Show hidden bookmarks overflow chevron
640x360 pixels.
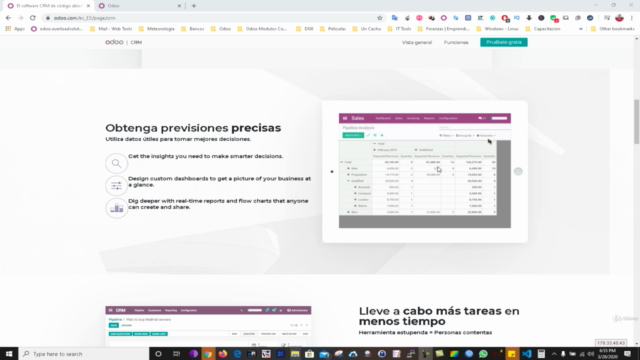(x=580, y=29)
